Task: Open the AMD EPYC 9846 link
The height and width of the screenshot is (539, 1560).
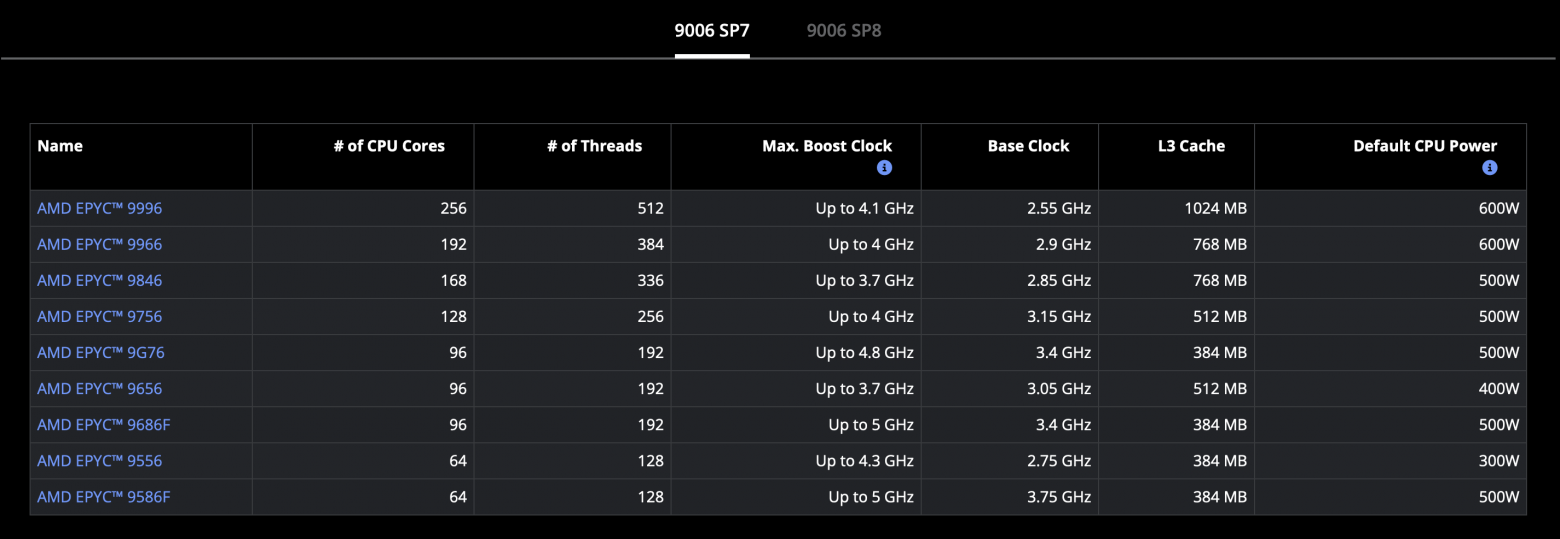Action: point(99,280)
